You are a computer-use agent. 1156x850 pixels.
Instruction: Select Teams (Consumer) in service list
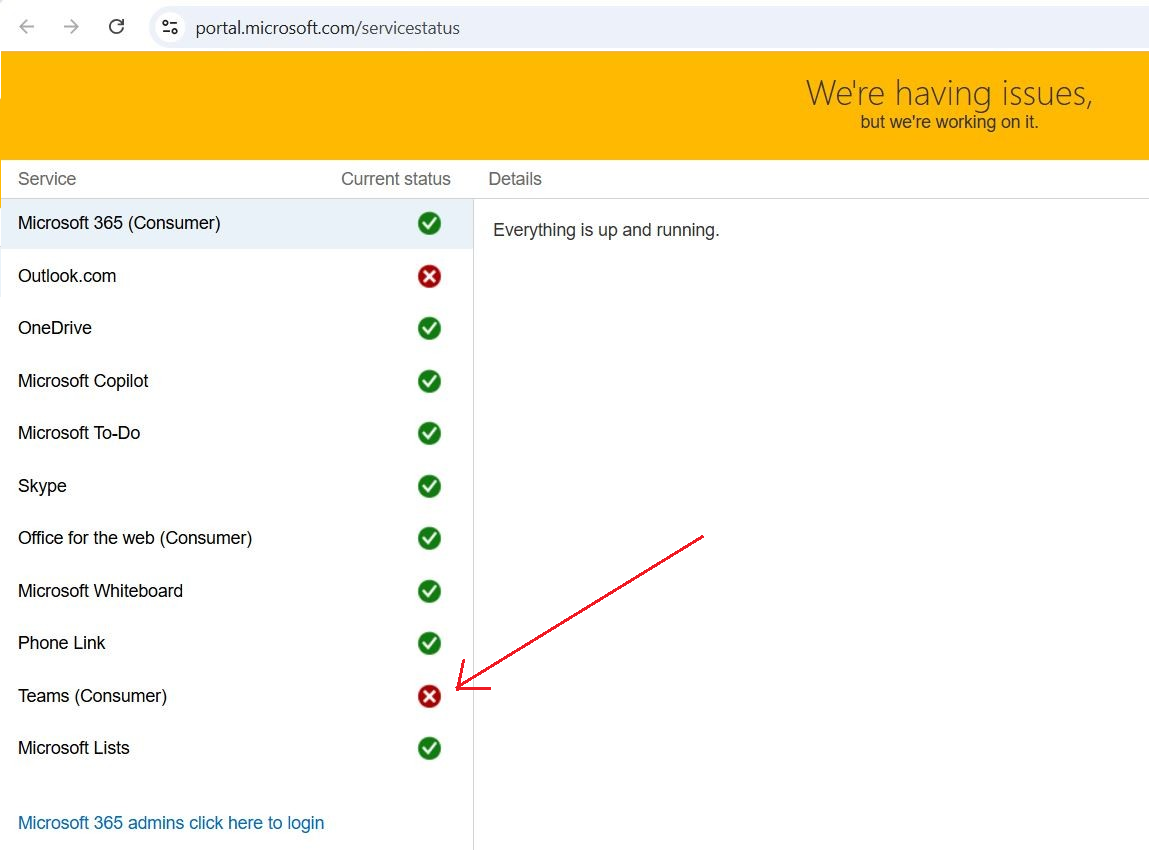coord(92,696)
